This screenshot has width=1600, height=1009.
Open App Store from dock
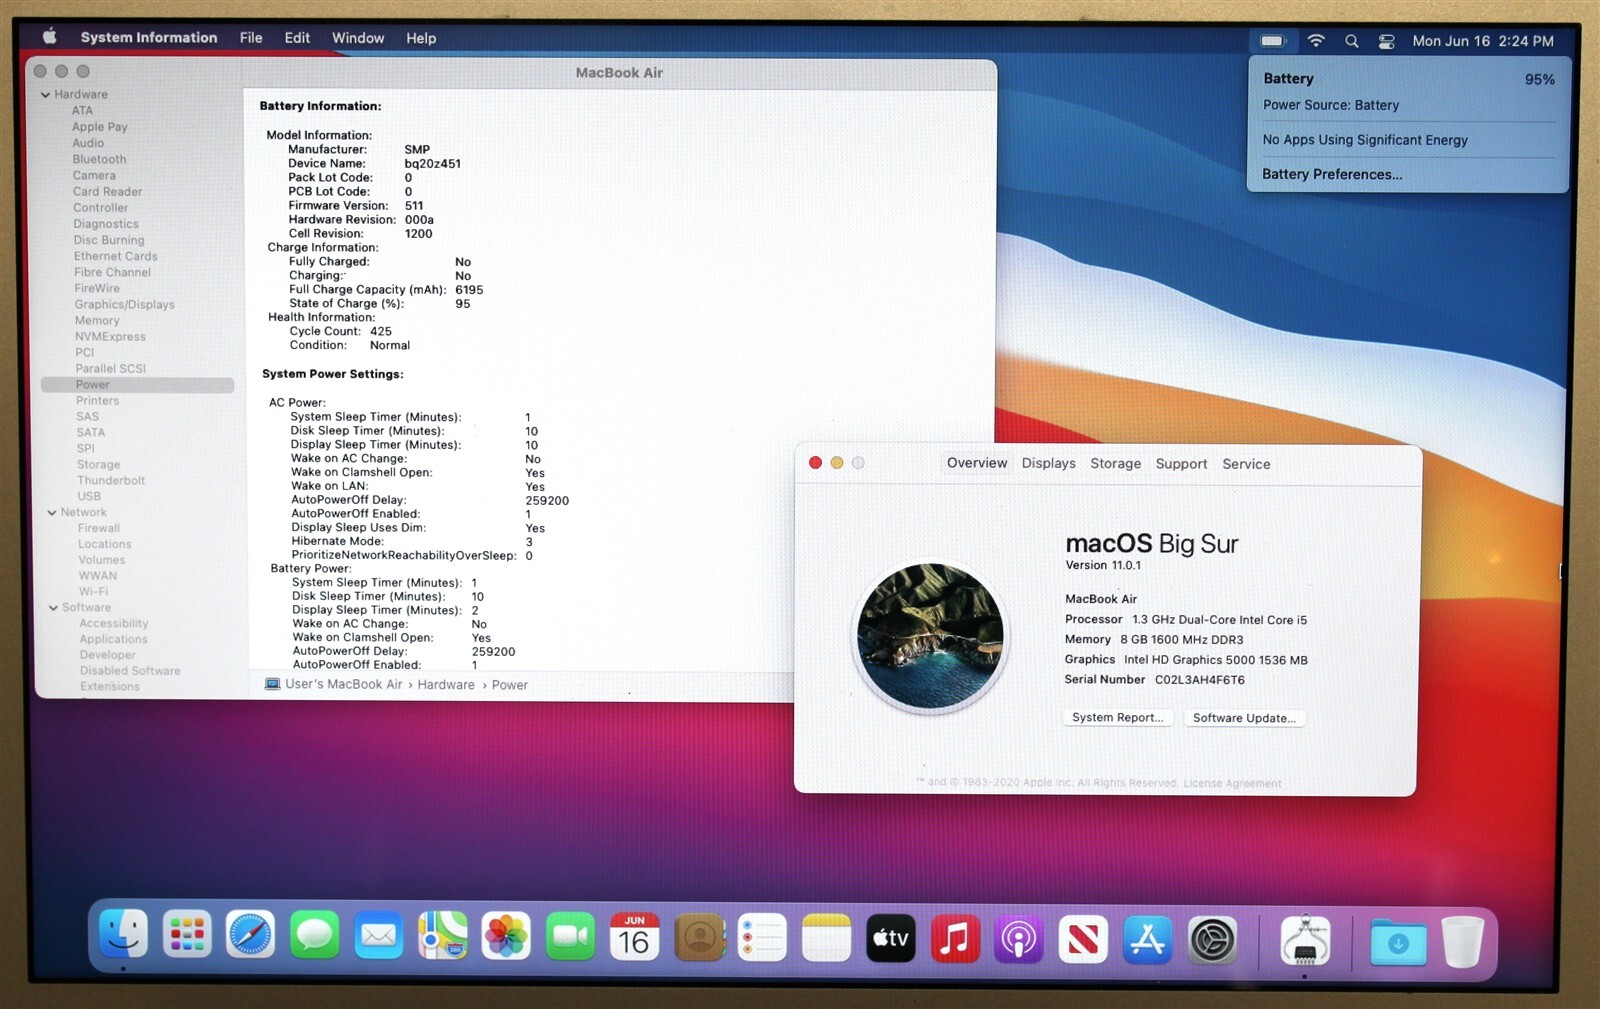(1147, 939)
